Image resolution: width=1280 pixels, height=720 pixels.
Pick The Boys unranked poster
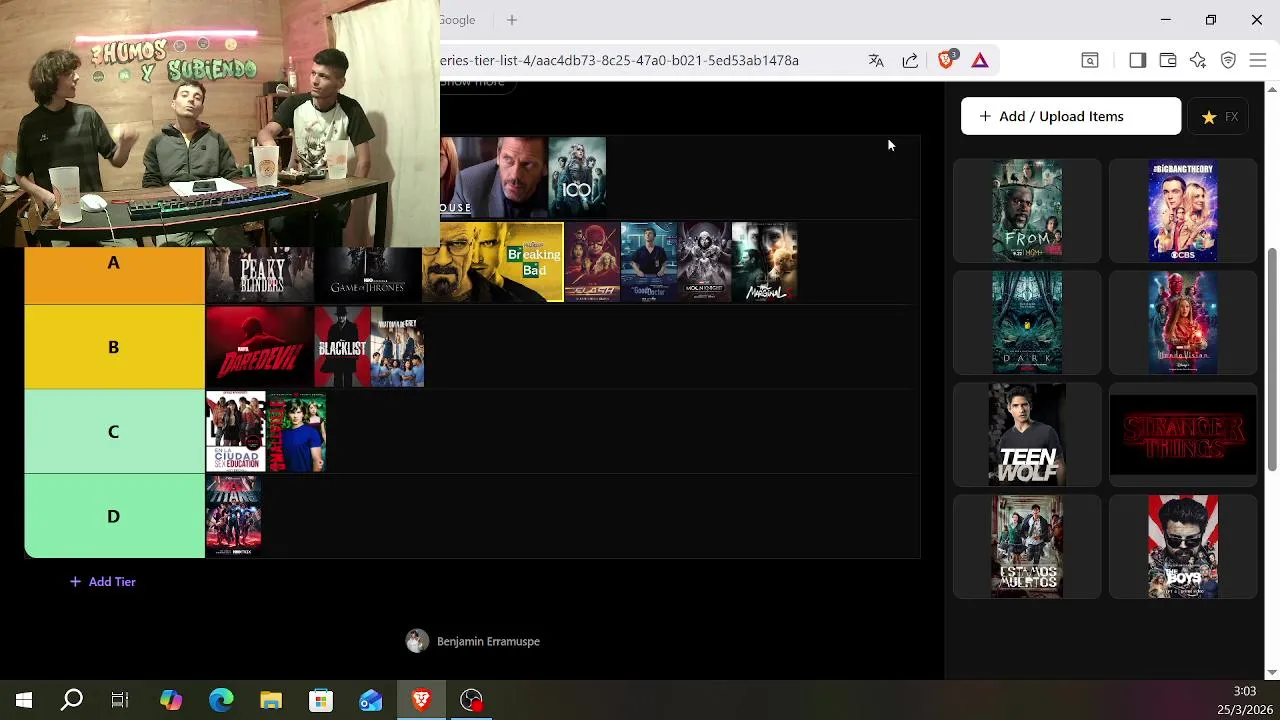tap(1183, 547)
